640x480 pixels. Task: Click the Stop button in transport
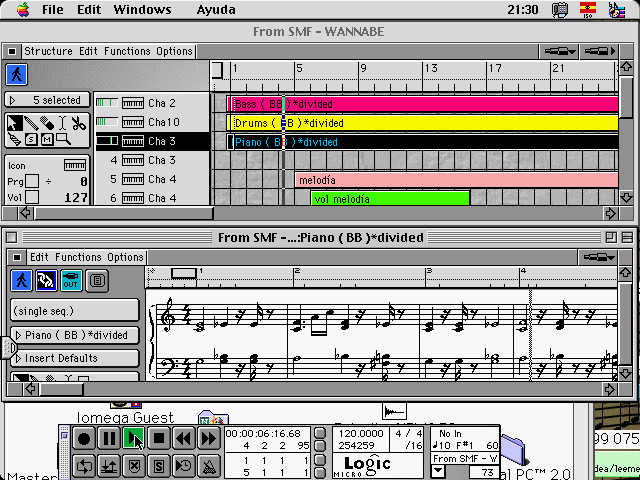tap(159, 439)
